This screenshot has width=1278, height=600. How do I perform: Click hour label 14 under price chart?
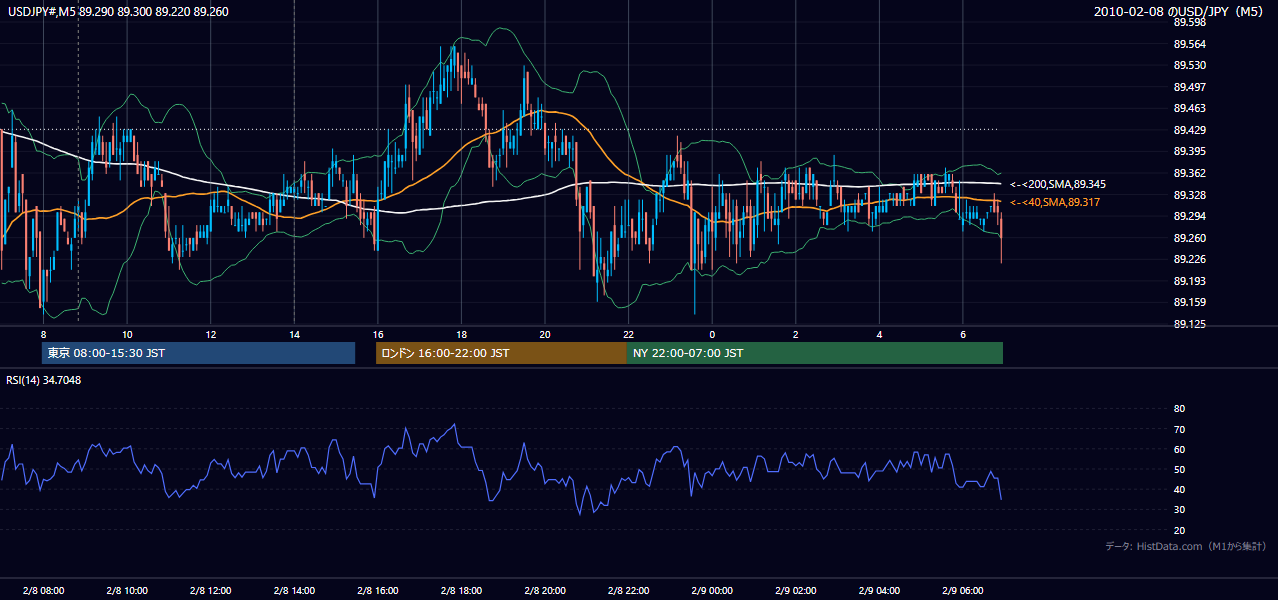click(x=294, y=334)
